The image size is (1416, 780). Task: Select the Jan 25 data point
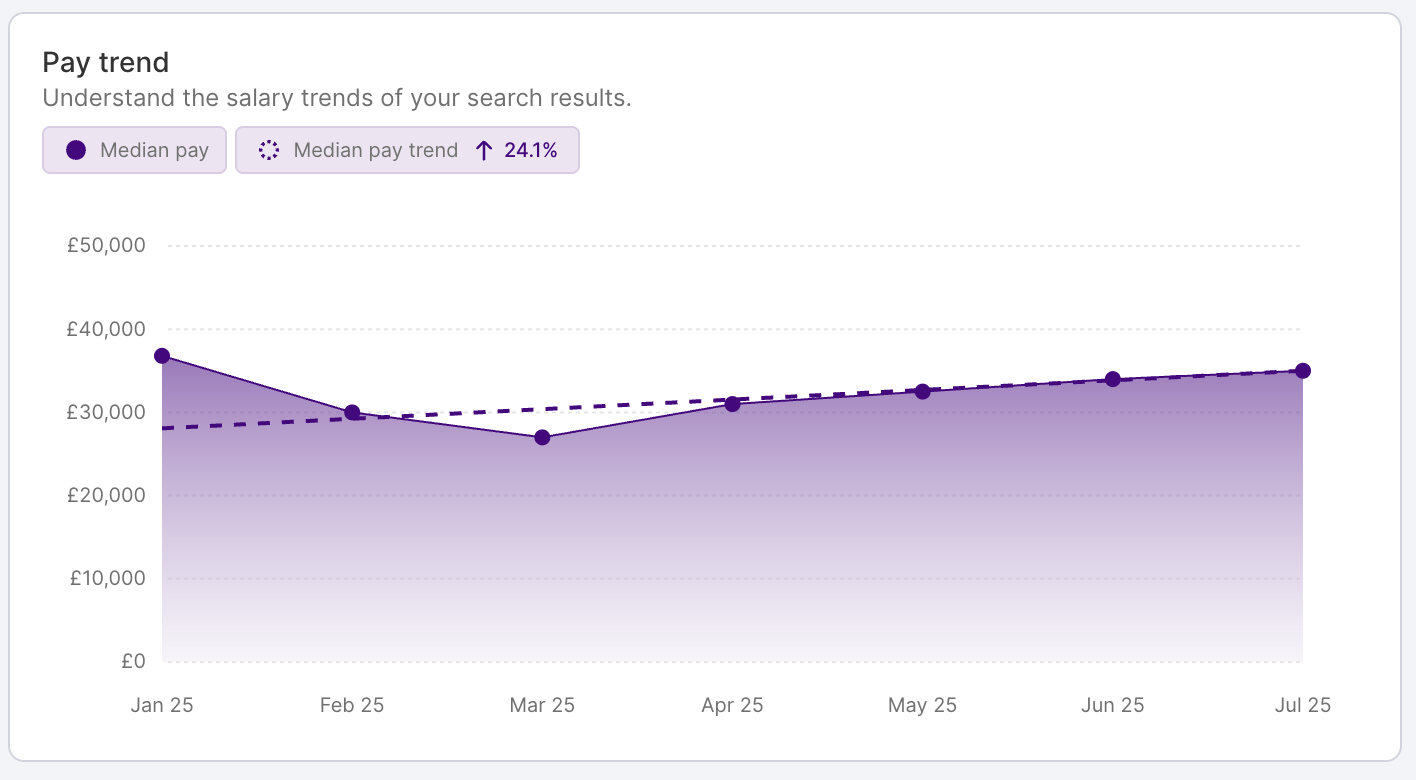click(162, 356)
